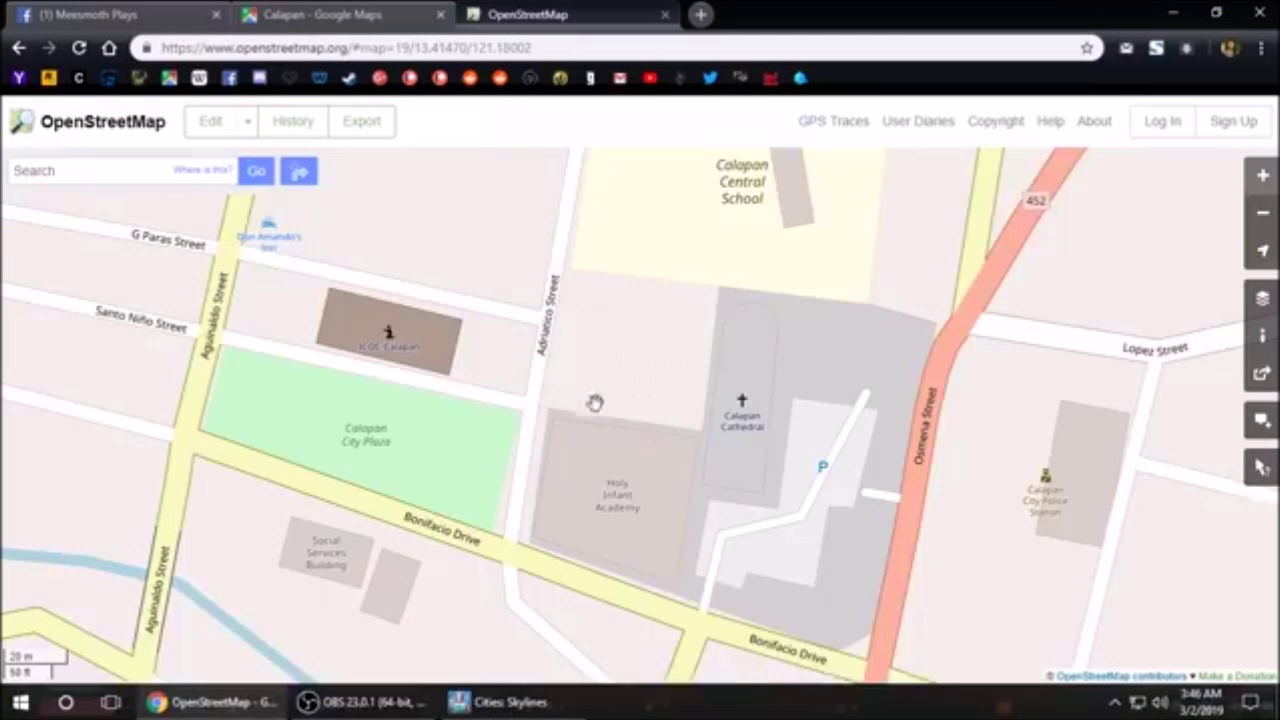The height and width of the screenshot is (720, 1280).
Task: Open the Export tab
Action: 362,121
